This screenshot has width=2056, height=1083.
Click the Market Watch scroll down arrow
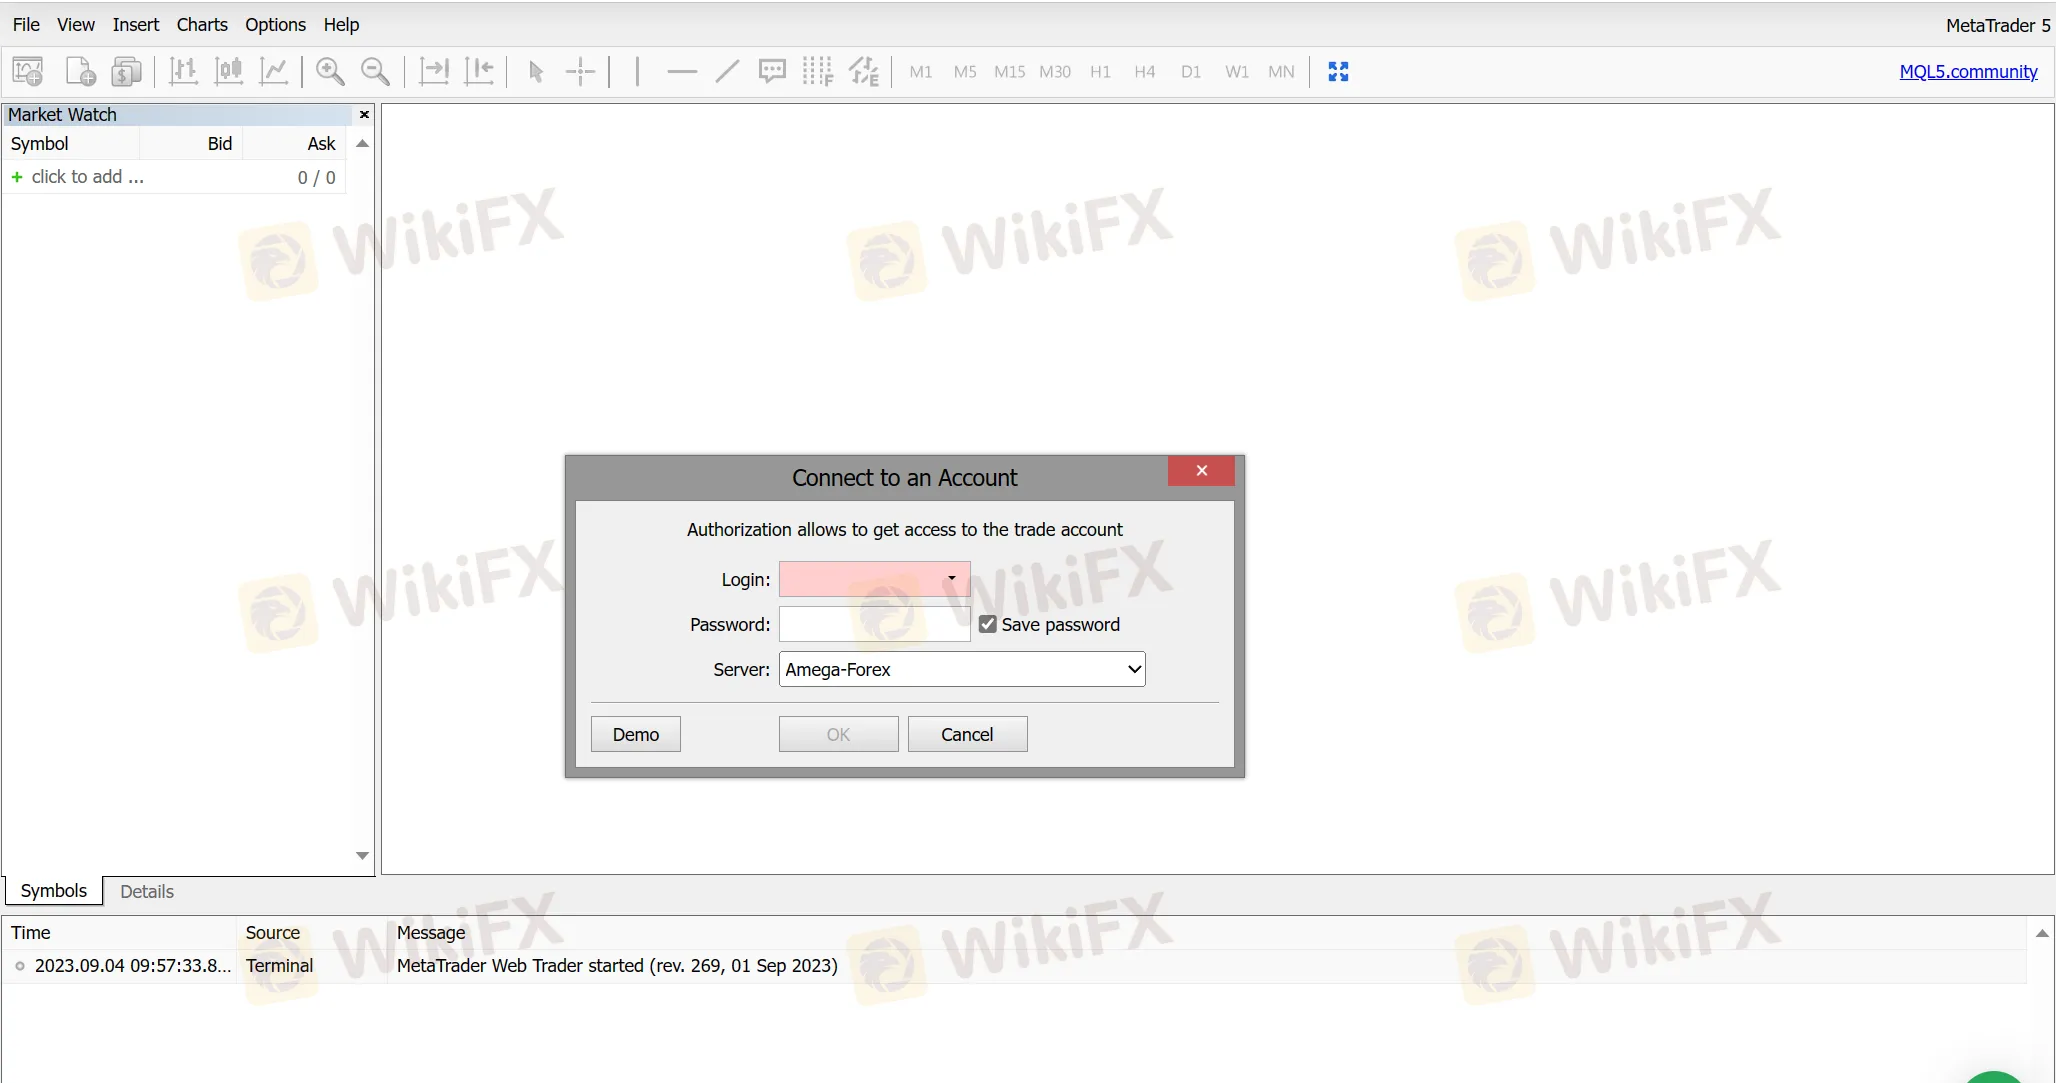pyautogui.click(x=363, y=856)
